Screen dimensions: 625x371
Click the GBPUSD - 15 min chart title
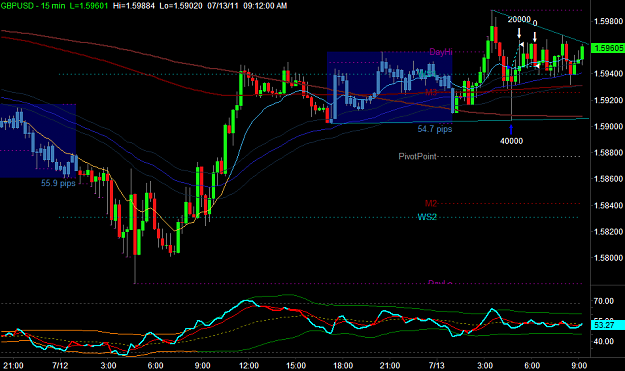[x=33, y=6]
